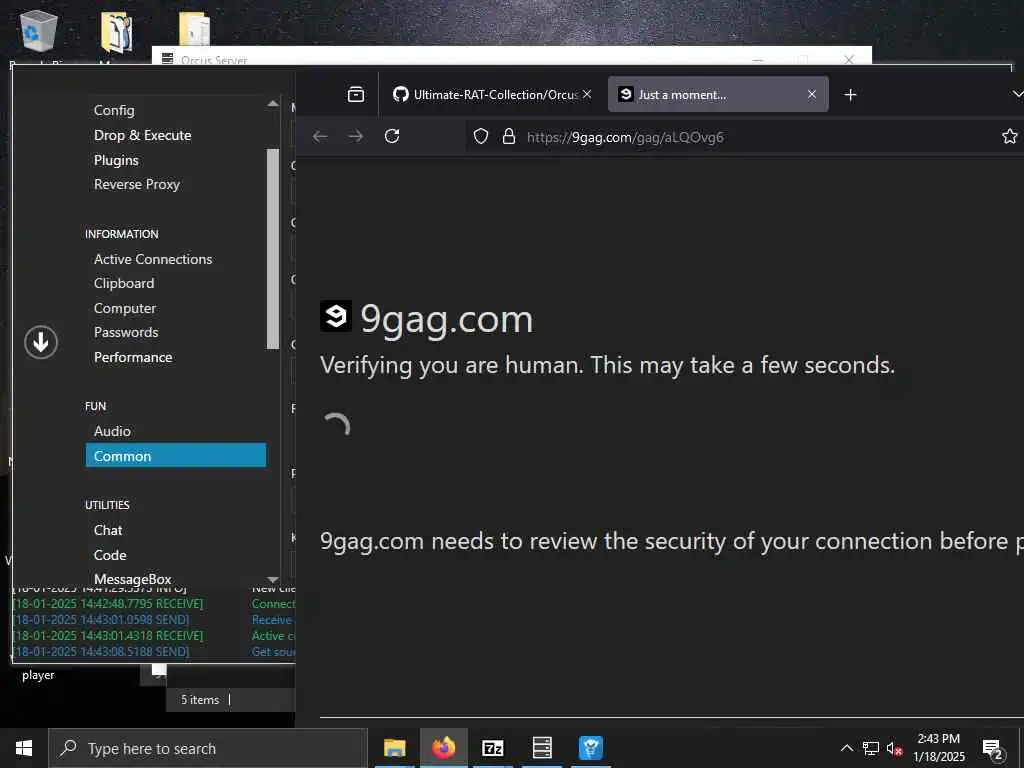This screenshot has height=768, width=1024.
Task: Select the second desktop folder icon
Action: coord(117,32)
